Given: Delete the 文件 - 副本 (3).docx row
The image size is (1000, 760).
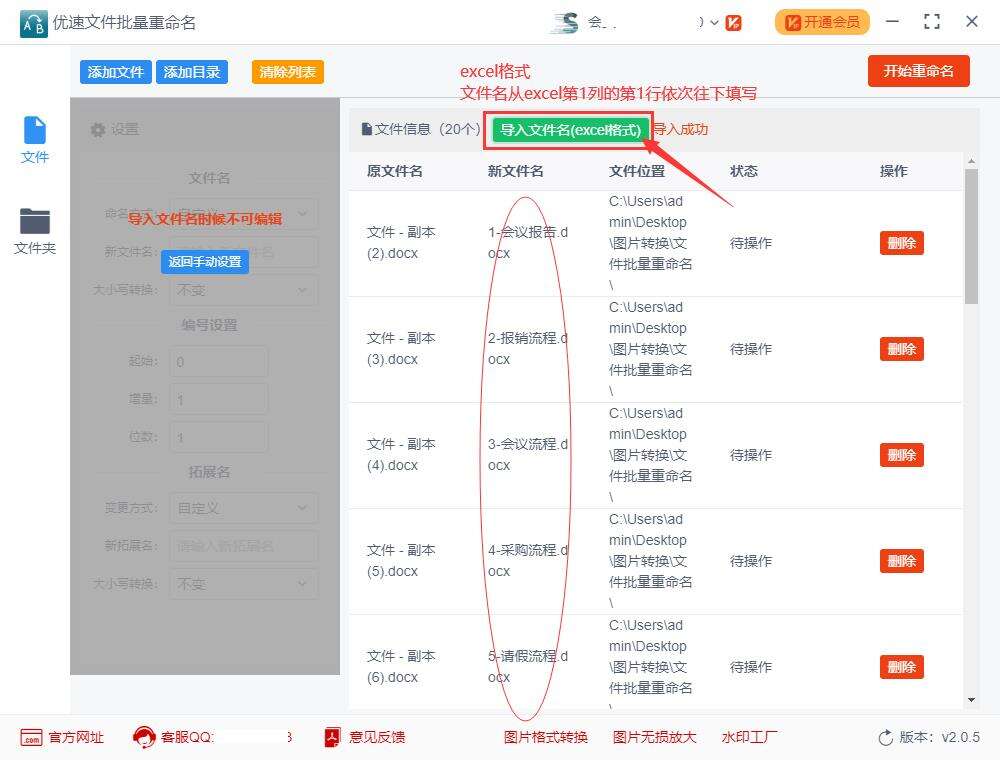Looking at the screenshot, I should 902,349.
